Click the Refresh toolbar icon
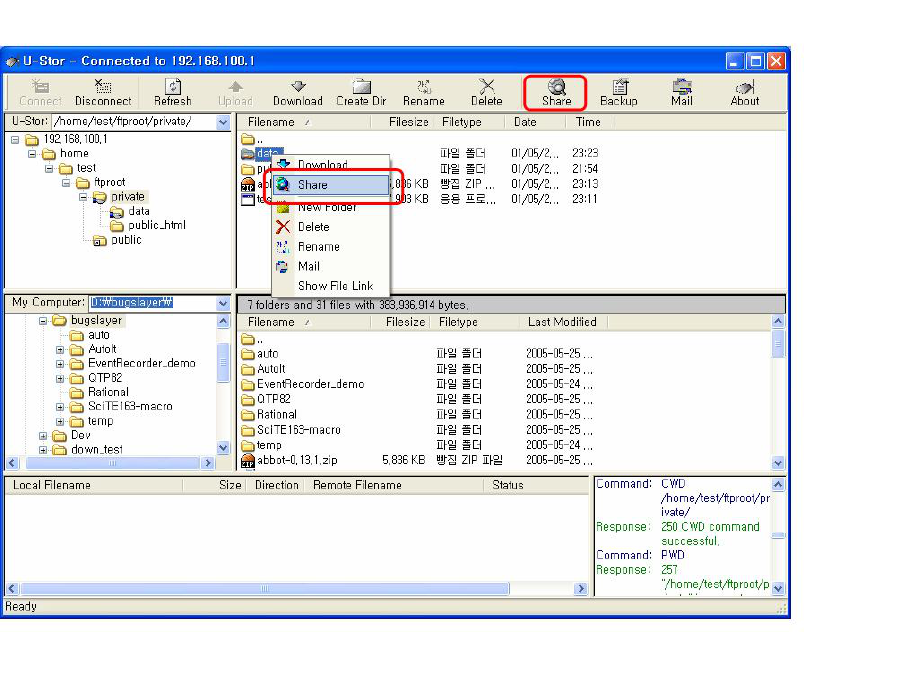The width and height of the screenshot is (918, 689). point(173,92)
